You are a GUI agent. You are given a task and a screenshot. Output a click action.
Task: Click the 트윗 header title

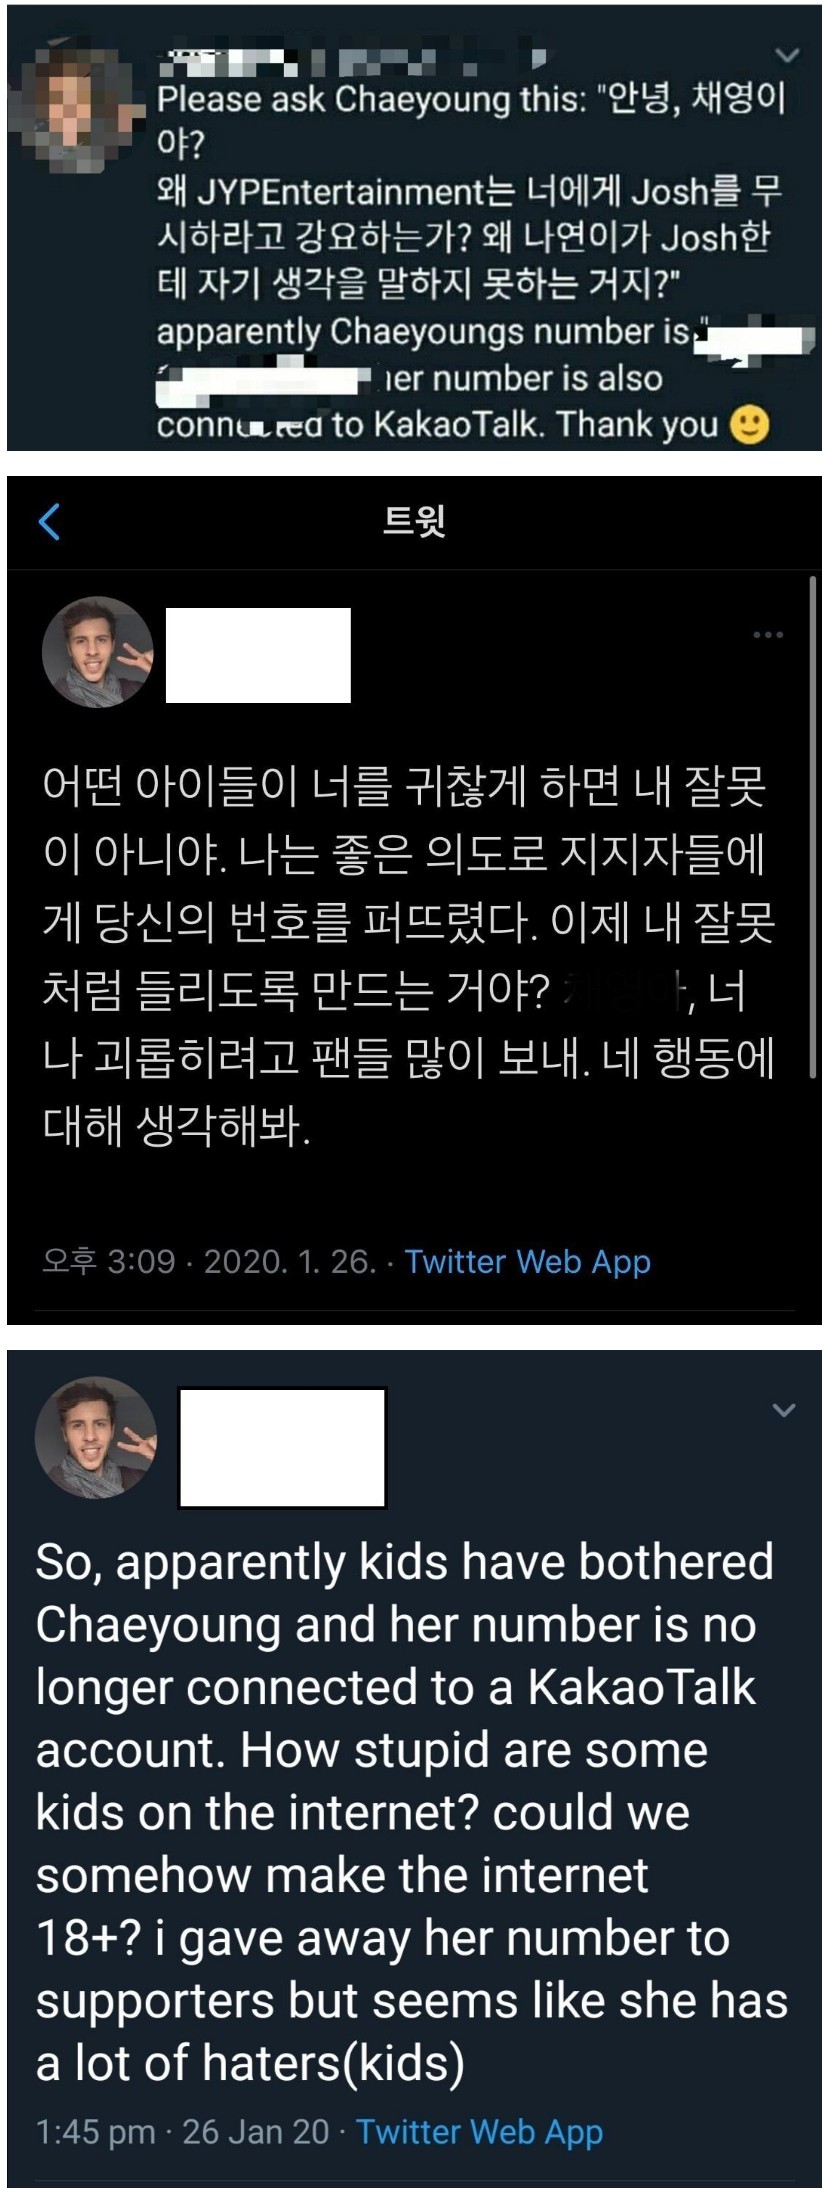[x=414, y=521]
